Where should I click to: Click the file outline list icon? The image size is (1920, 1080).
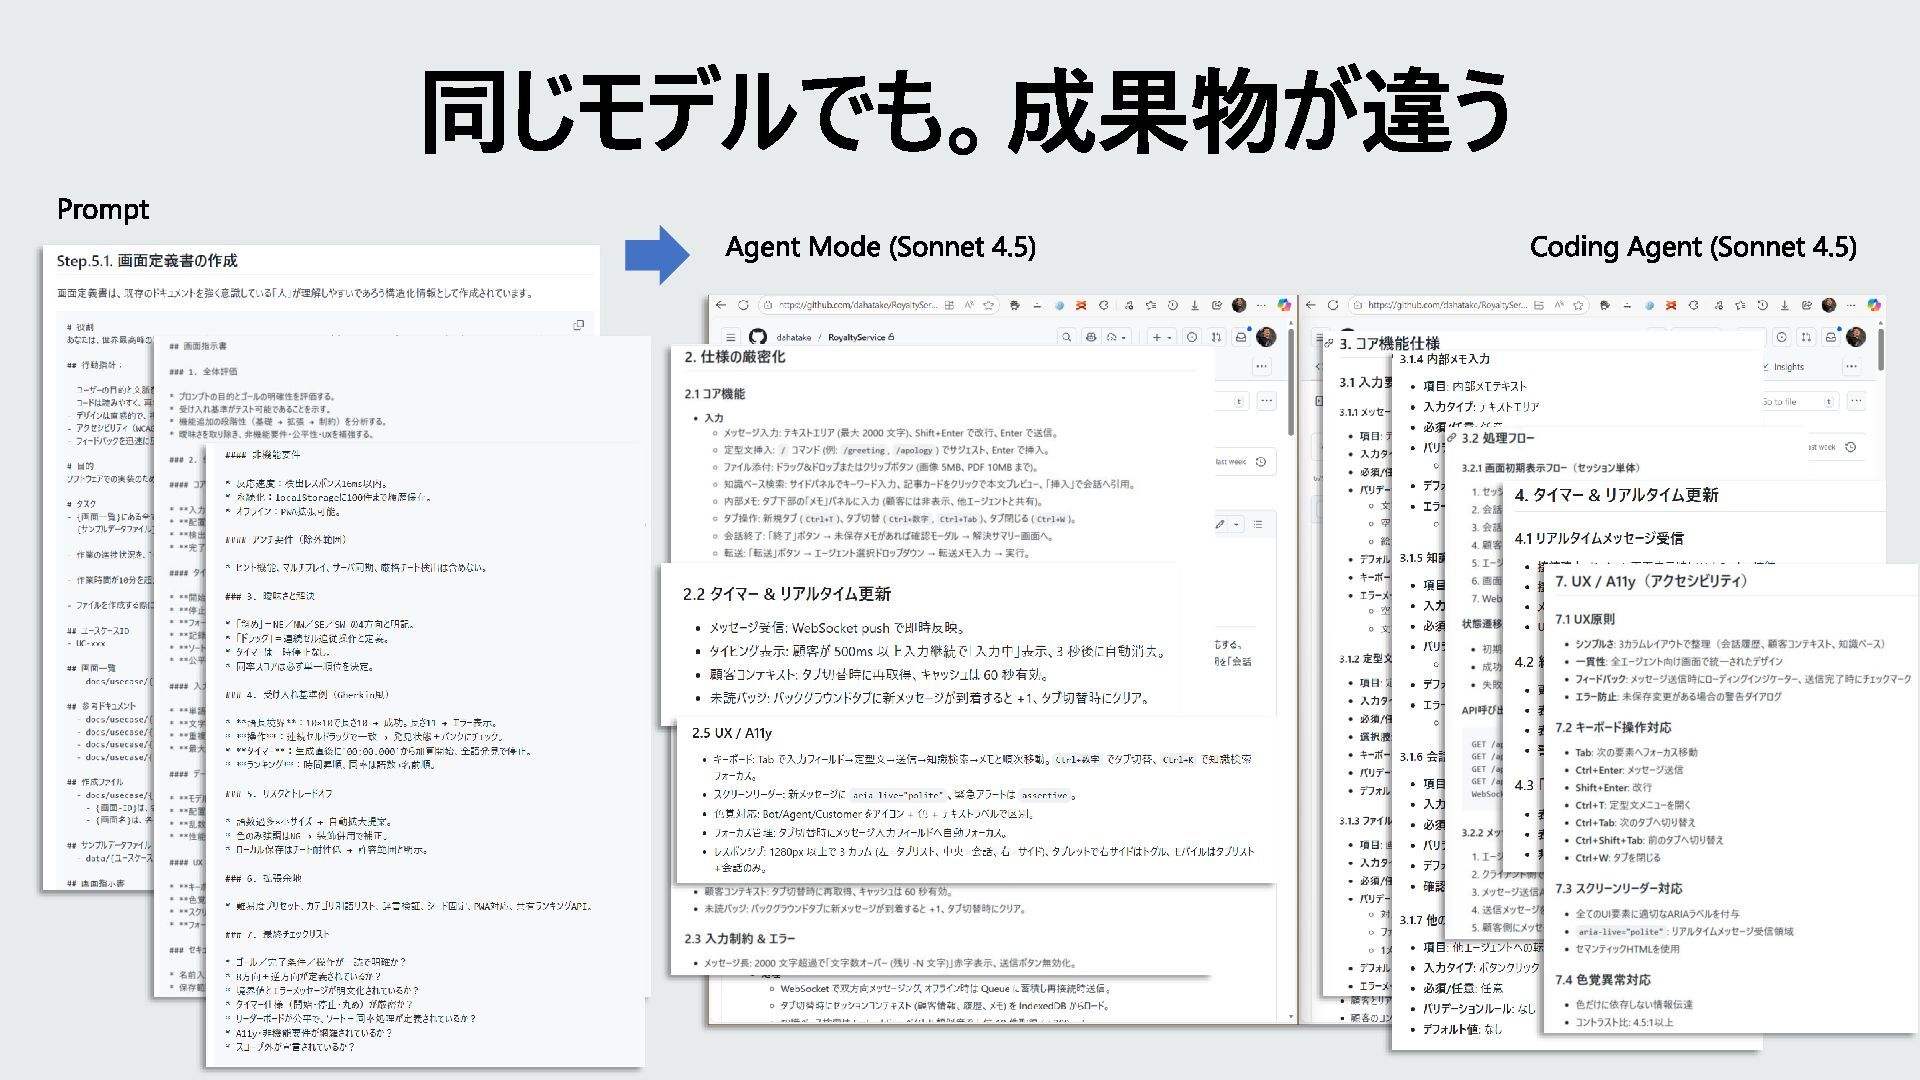click(x=1258, y=524)
